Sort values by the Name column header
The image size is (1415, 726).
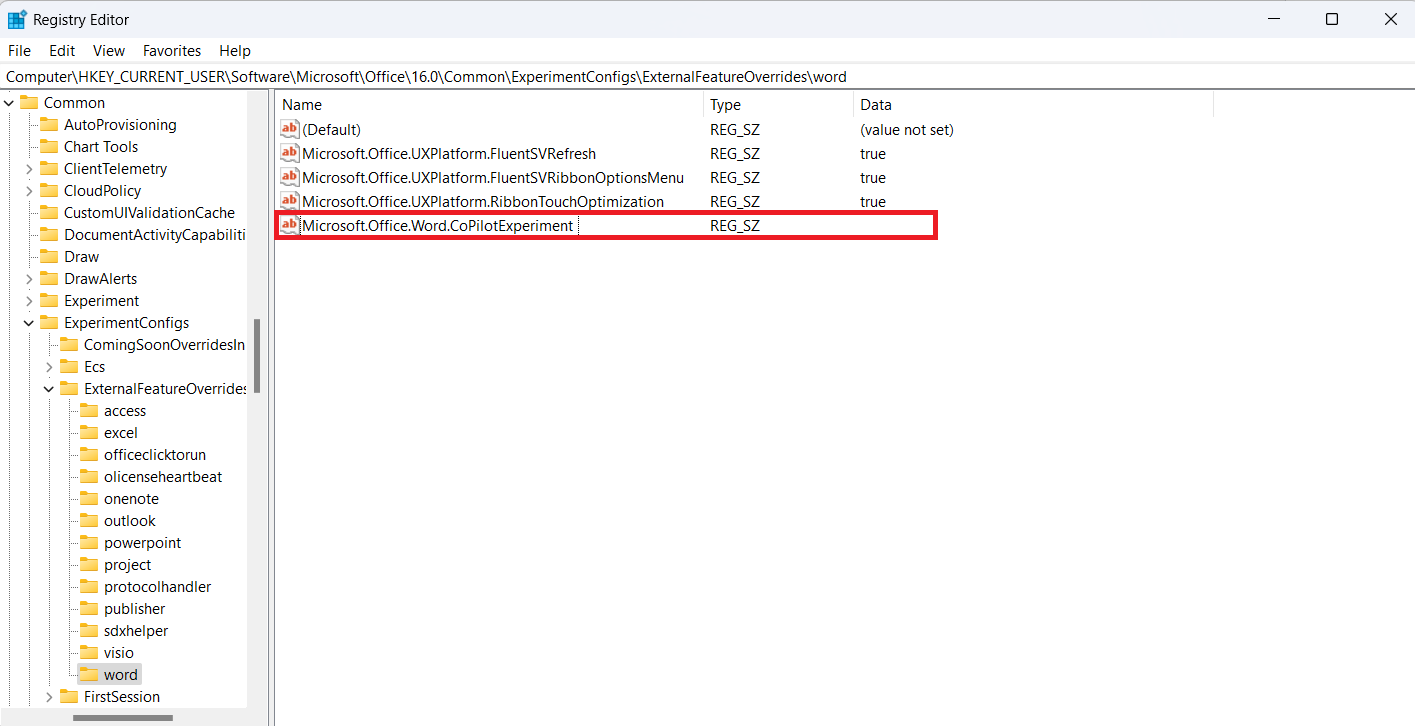pos(490,104)
